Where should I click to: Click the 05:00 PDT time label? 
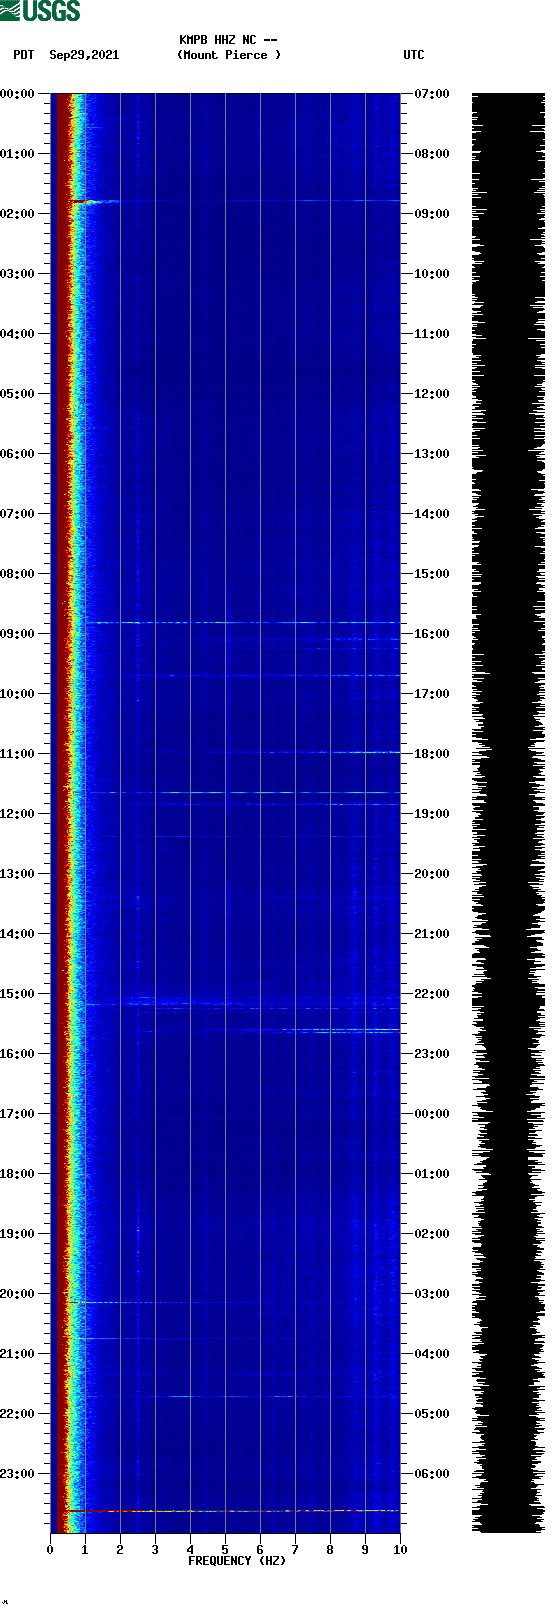pyautogui.click(x=17, y=394)
